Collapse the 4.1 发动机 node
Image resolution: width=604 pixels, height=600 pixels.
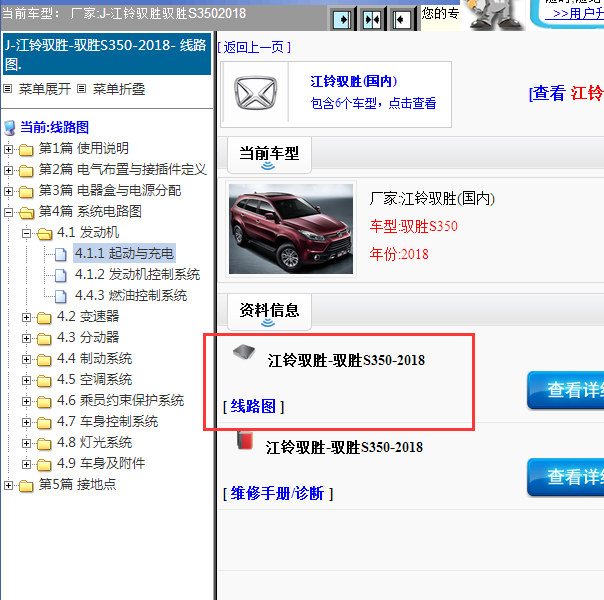(26, 233)
